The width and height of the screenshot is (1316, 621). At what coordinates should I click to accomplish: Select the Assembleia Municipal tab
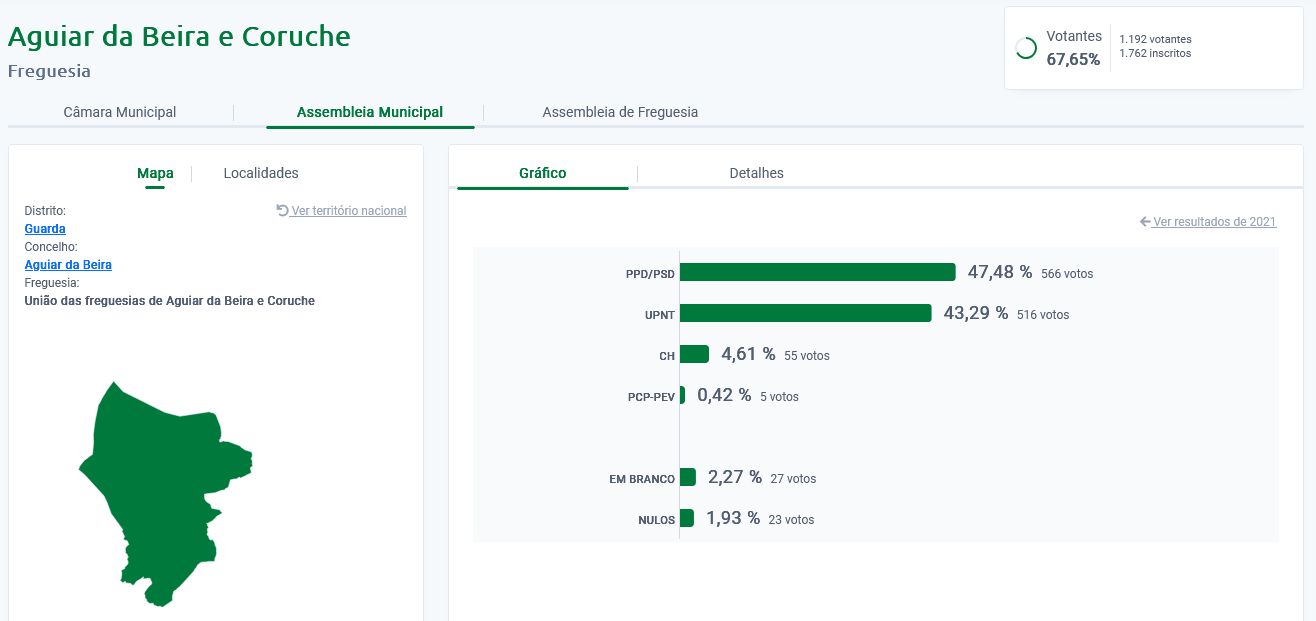[370, 112]
